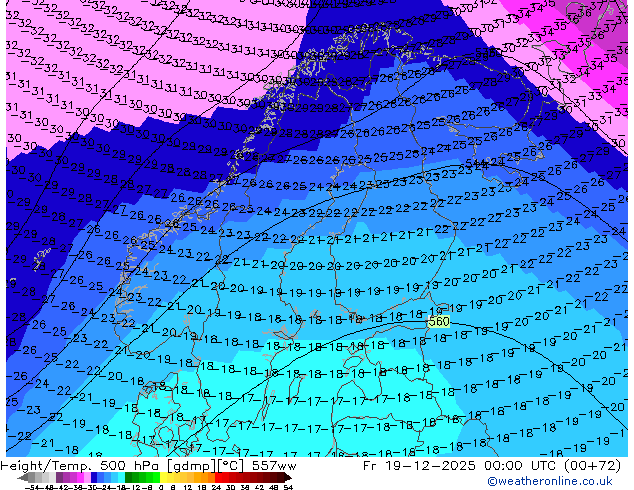The height and width of the screenshot is (490, 634).
Task: Click the bright green swatch in the legend
Action: 156,477
